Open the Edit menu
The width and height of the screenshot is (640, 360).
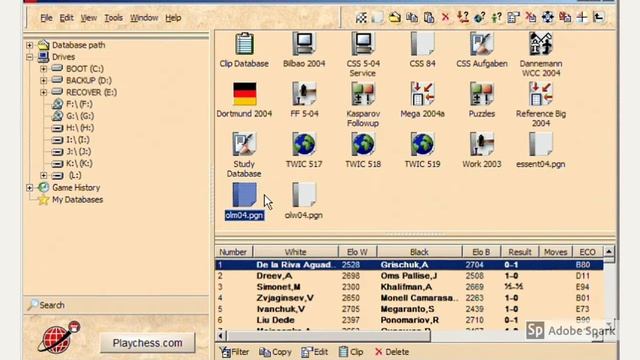point(66,18)
